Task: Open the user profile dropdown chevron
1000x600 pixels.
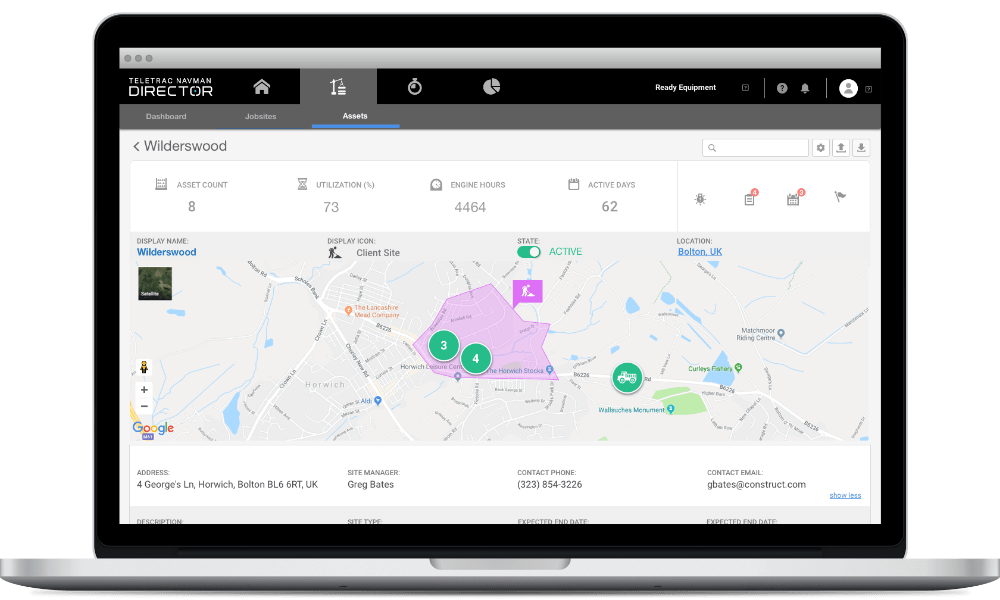Action: (x=866, y=88)
